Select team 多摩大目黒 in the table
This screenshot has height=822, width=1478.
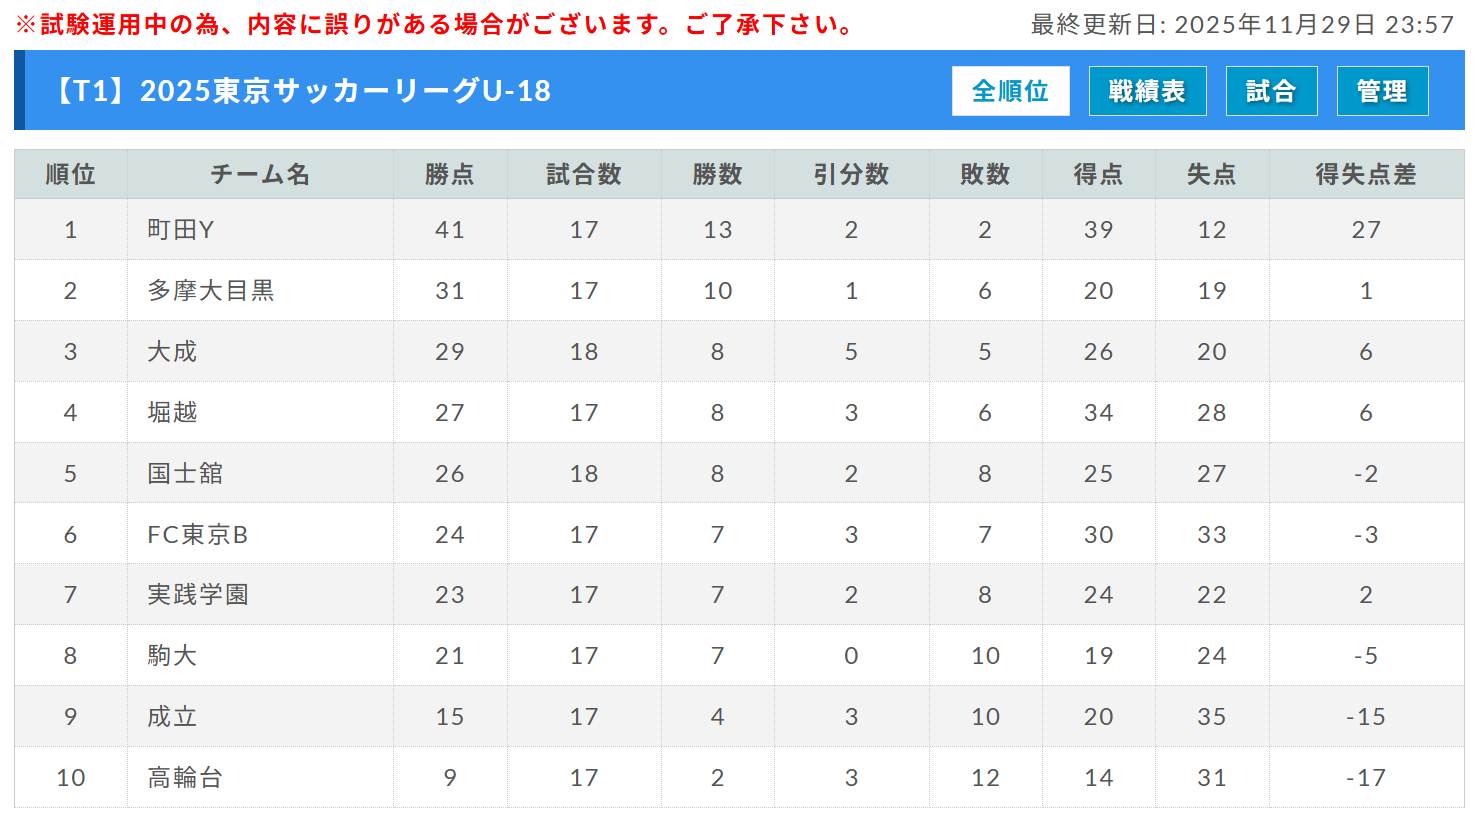click(211, 291)
